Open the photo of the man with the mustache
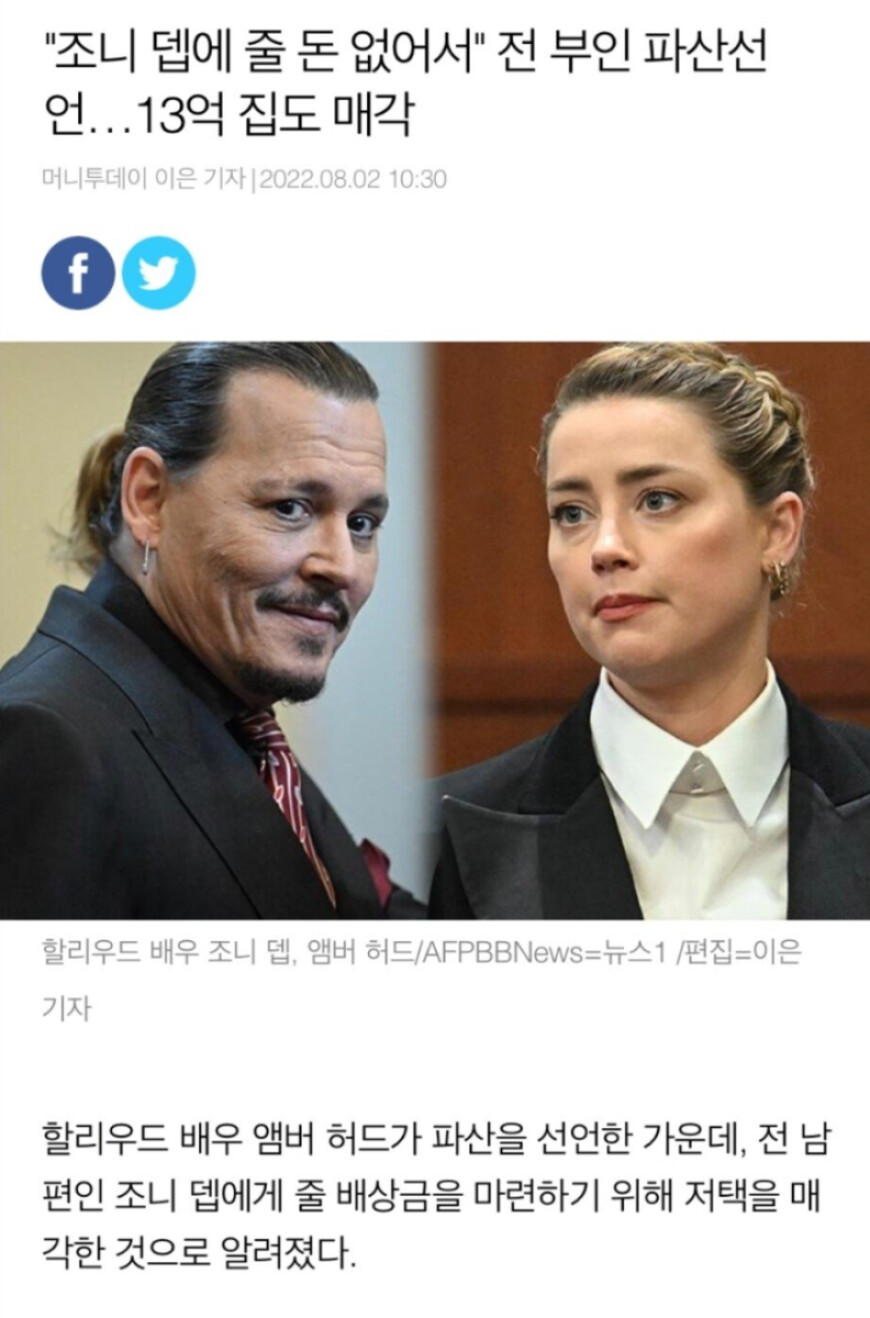This screenshot has height=1318, width=870. (x=213, y=630)
